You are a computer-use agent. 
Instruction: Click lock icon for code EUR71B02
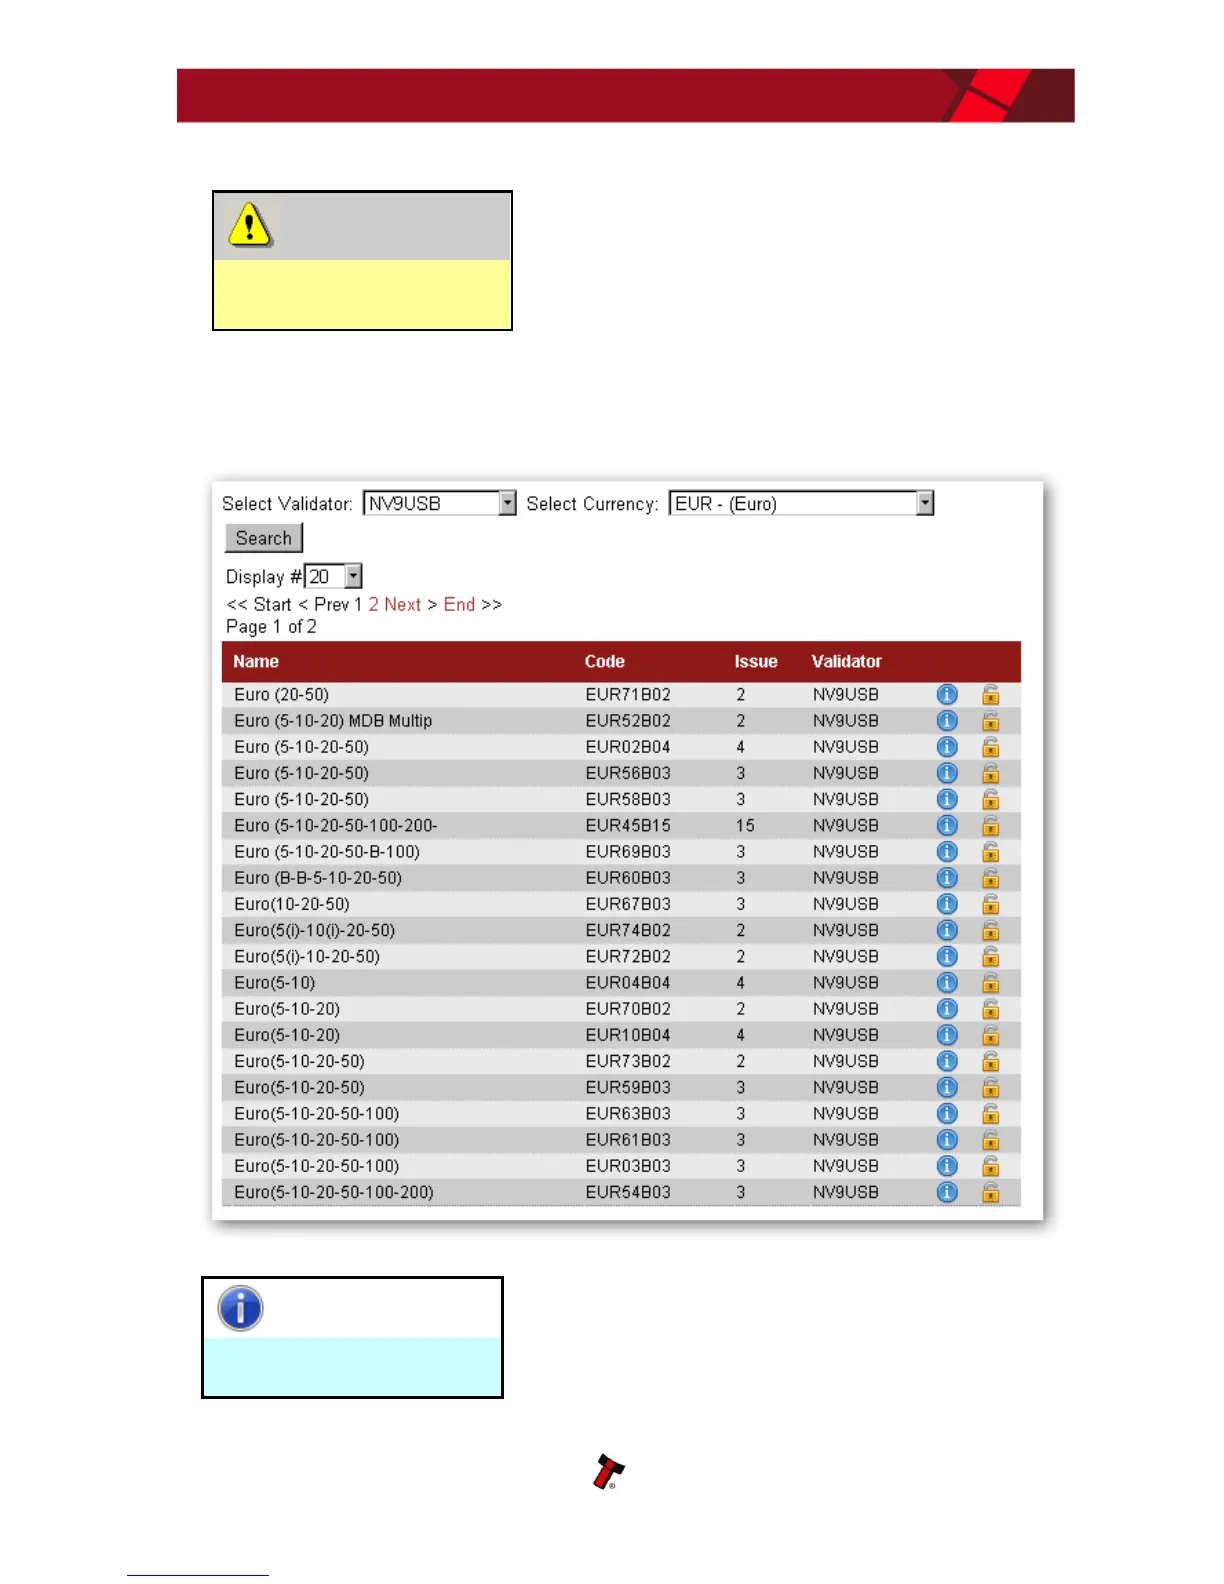click(990, 694)
